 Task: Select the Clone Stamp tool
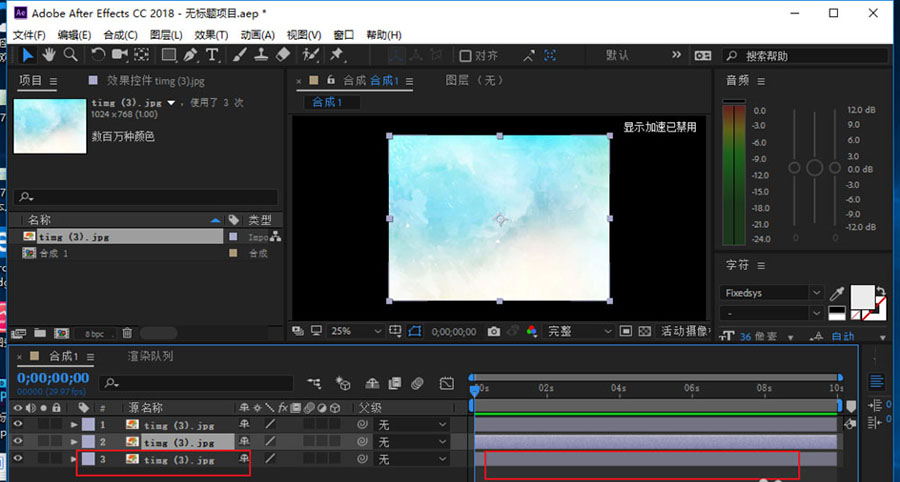tap(261, 55)
